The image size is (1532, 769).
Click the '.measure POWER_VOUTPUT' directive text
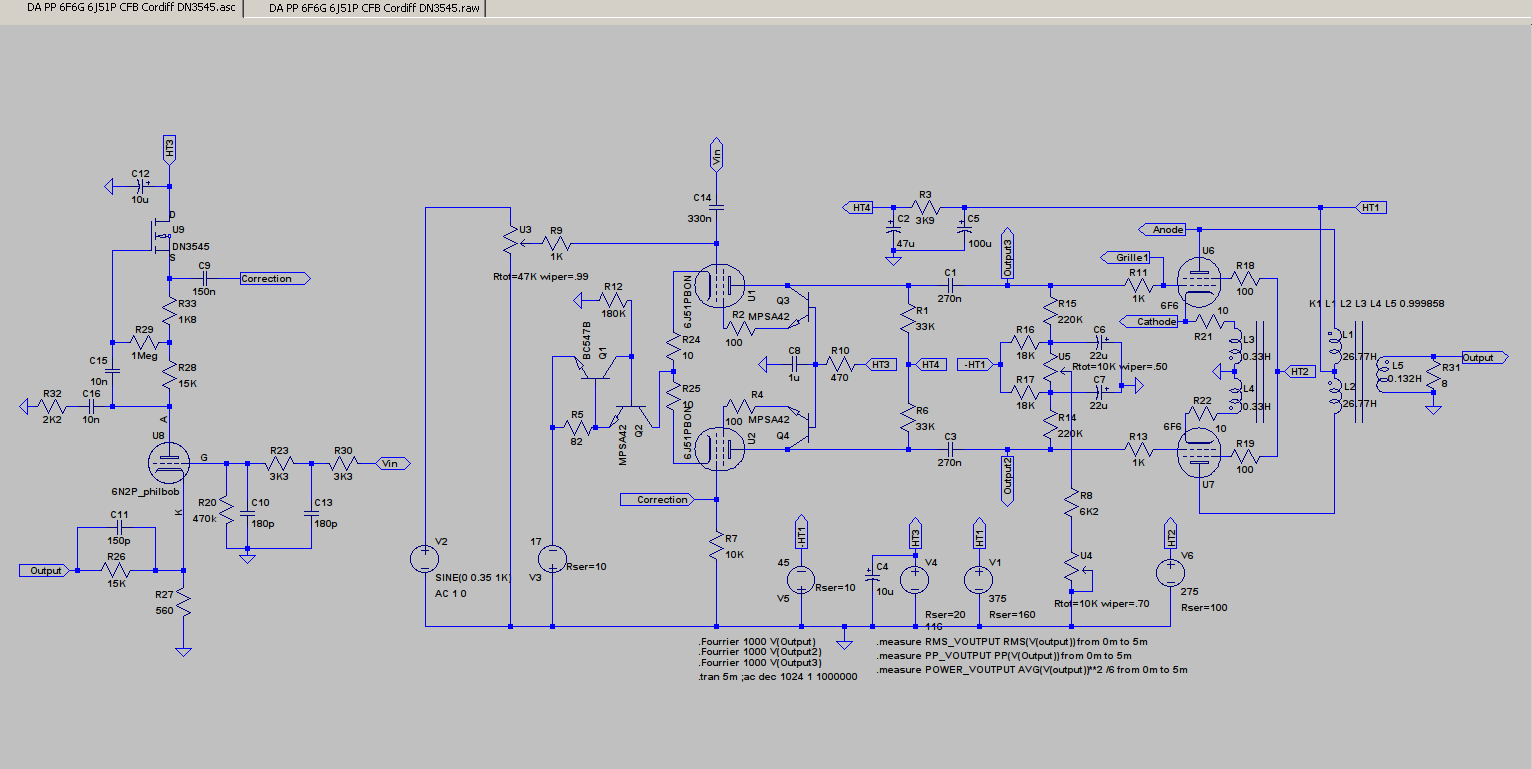[x=1032, y=669]
